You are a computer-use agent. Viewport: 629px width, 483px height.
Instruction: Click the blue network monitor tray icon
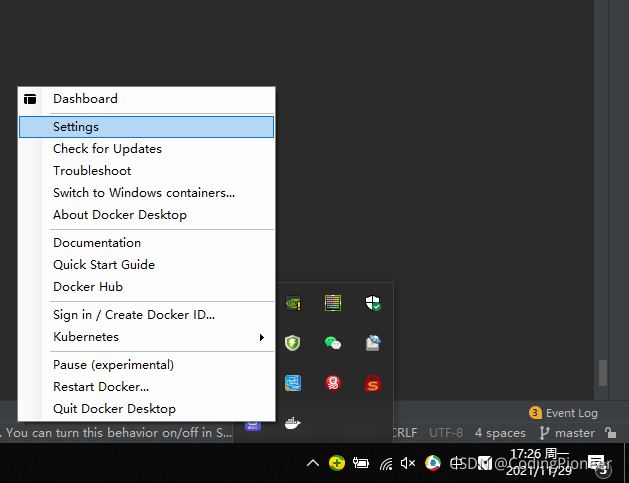(293, 383)
